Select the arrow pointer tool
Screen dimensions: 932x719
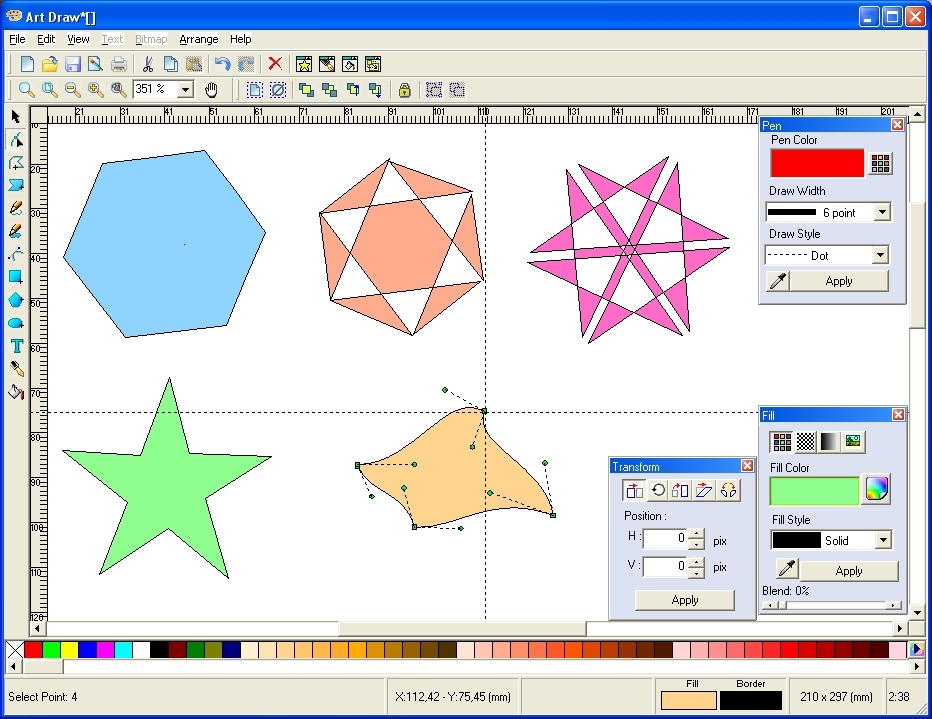click(15, 116)
